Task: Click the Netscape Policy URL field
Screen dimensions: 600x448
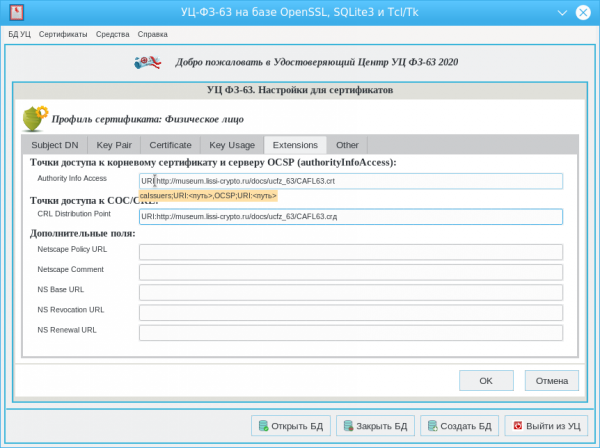Action: [x=350, y=252]
